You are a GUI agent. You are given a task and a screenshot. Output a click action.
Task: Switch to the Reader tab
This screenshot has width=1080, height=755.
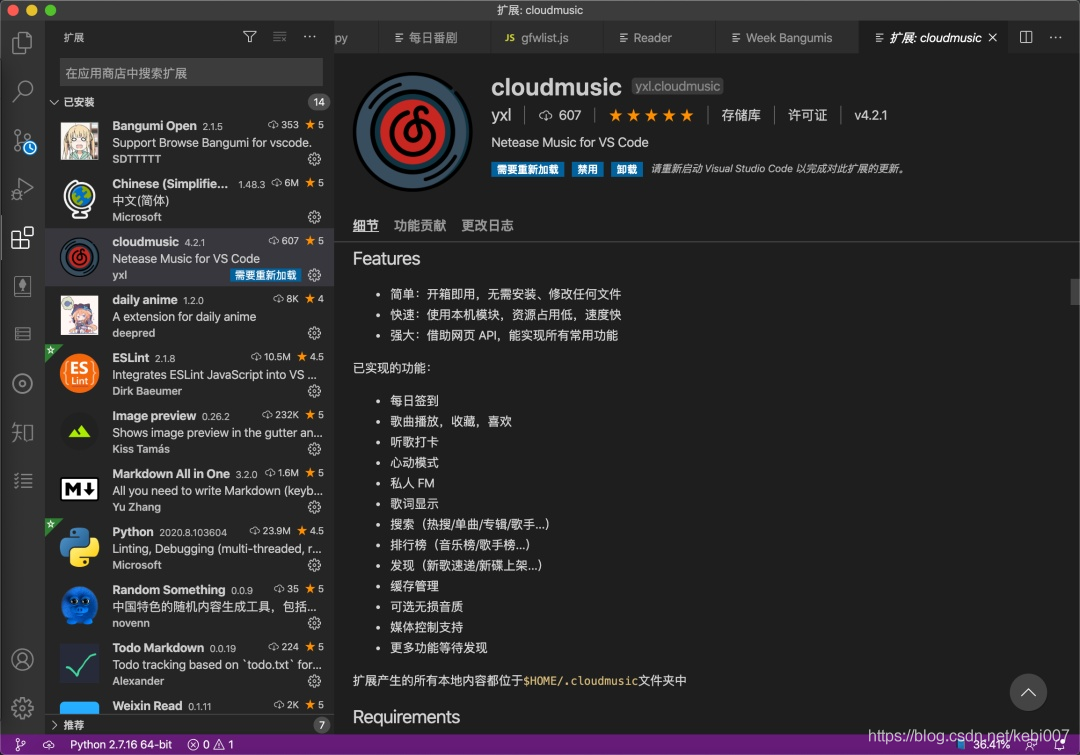(x=651, y=37)
